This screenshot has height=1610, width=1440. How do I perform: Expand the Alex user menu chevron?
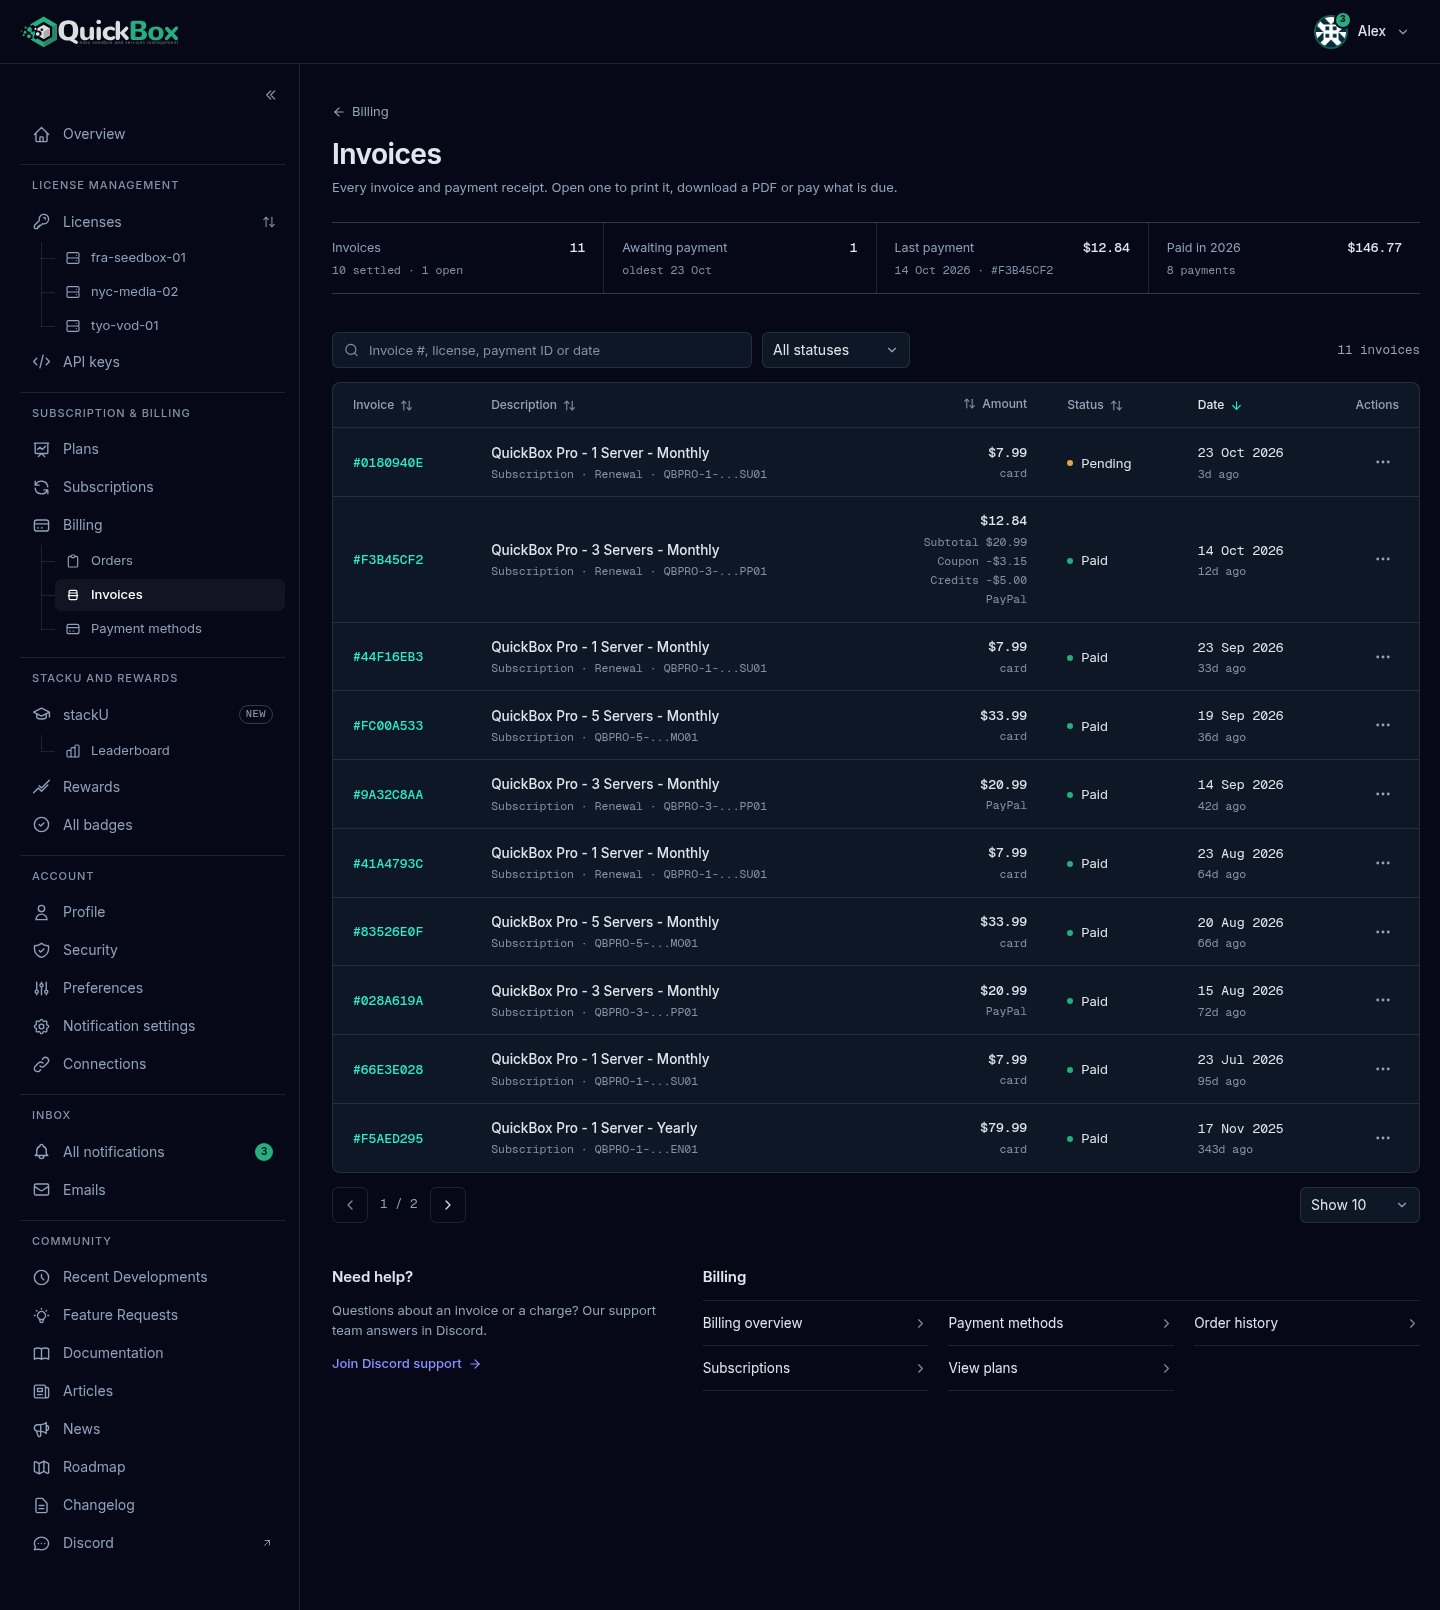(1403, 32)
